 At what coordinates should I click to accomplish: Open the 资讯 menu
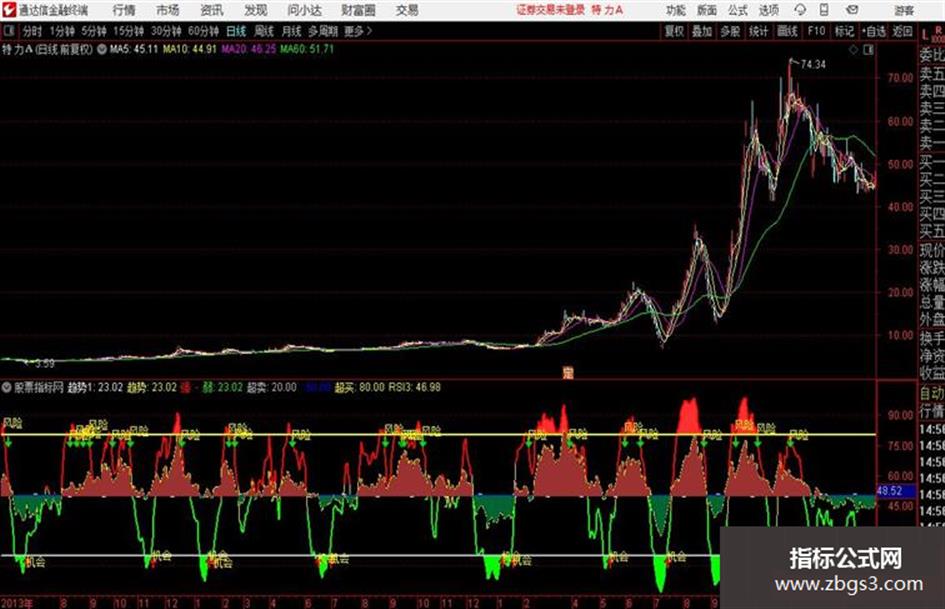212,10
